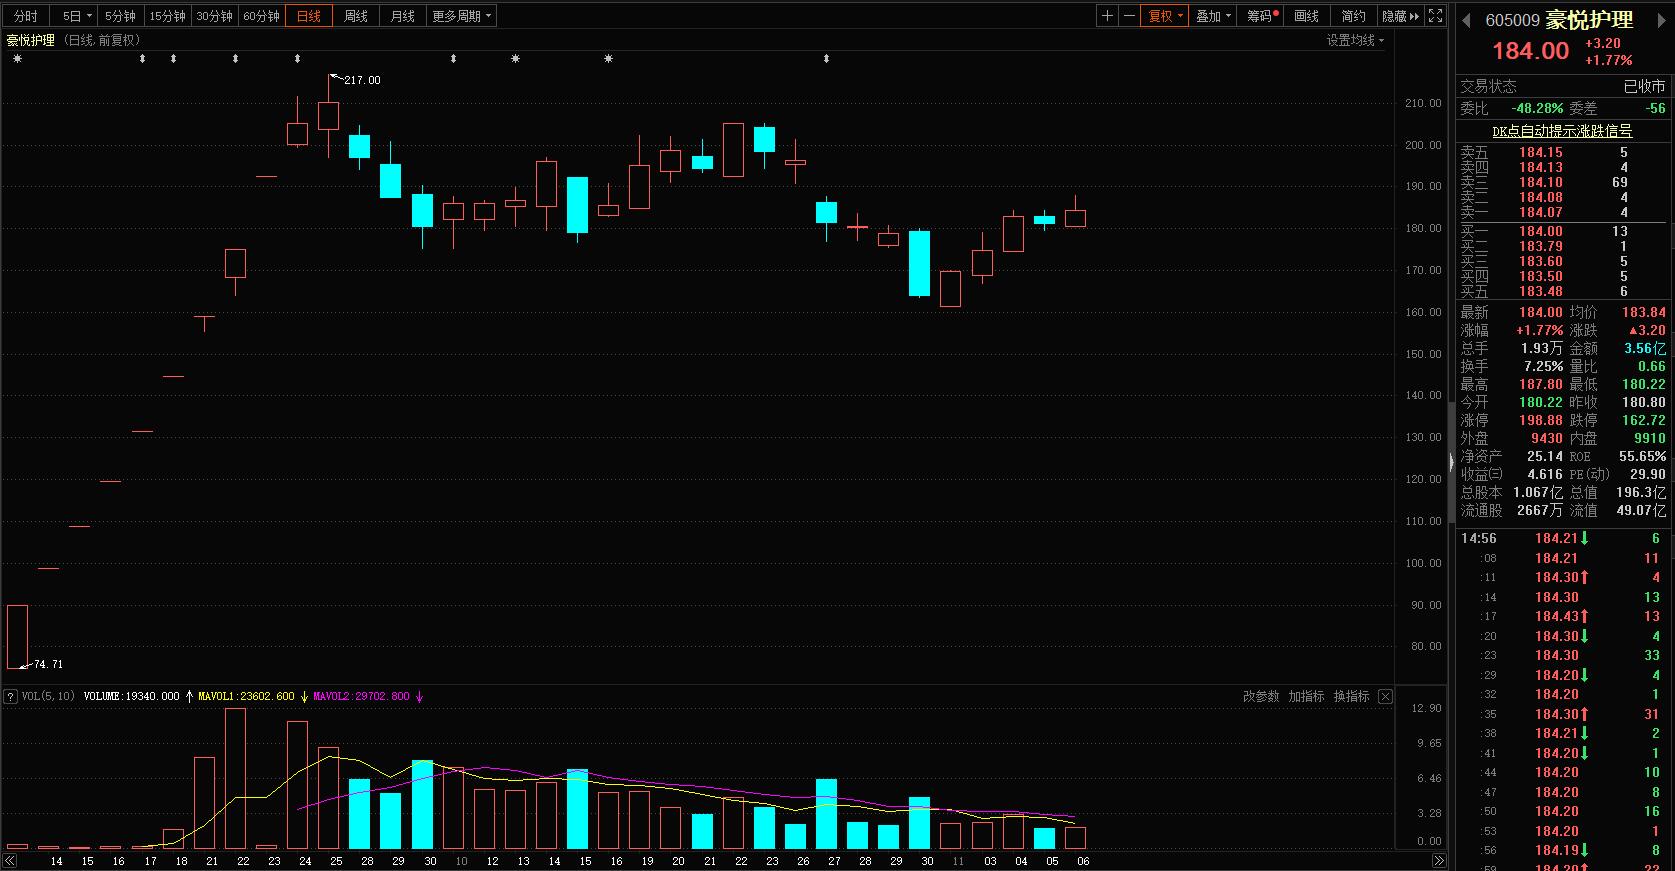Viewport: 1675px width, 871px height.
Task: Click the star event marker above date 16
Action: [x=608, y=59]
